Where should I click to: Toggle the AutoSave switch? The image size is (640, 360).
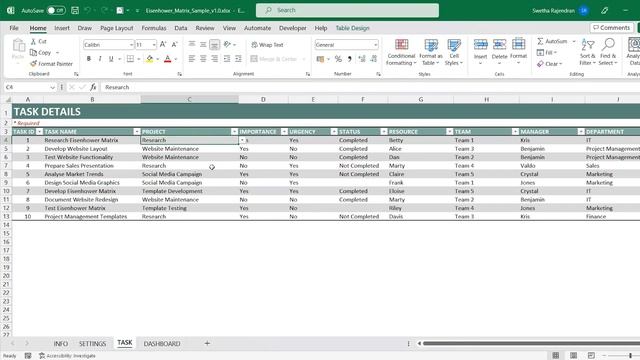point(56,10)
